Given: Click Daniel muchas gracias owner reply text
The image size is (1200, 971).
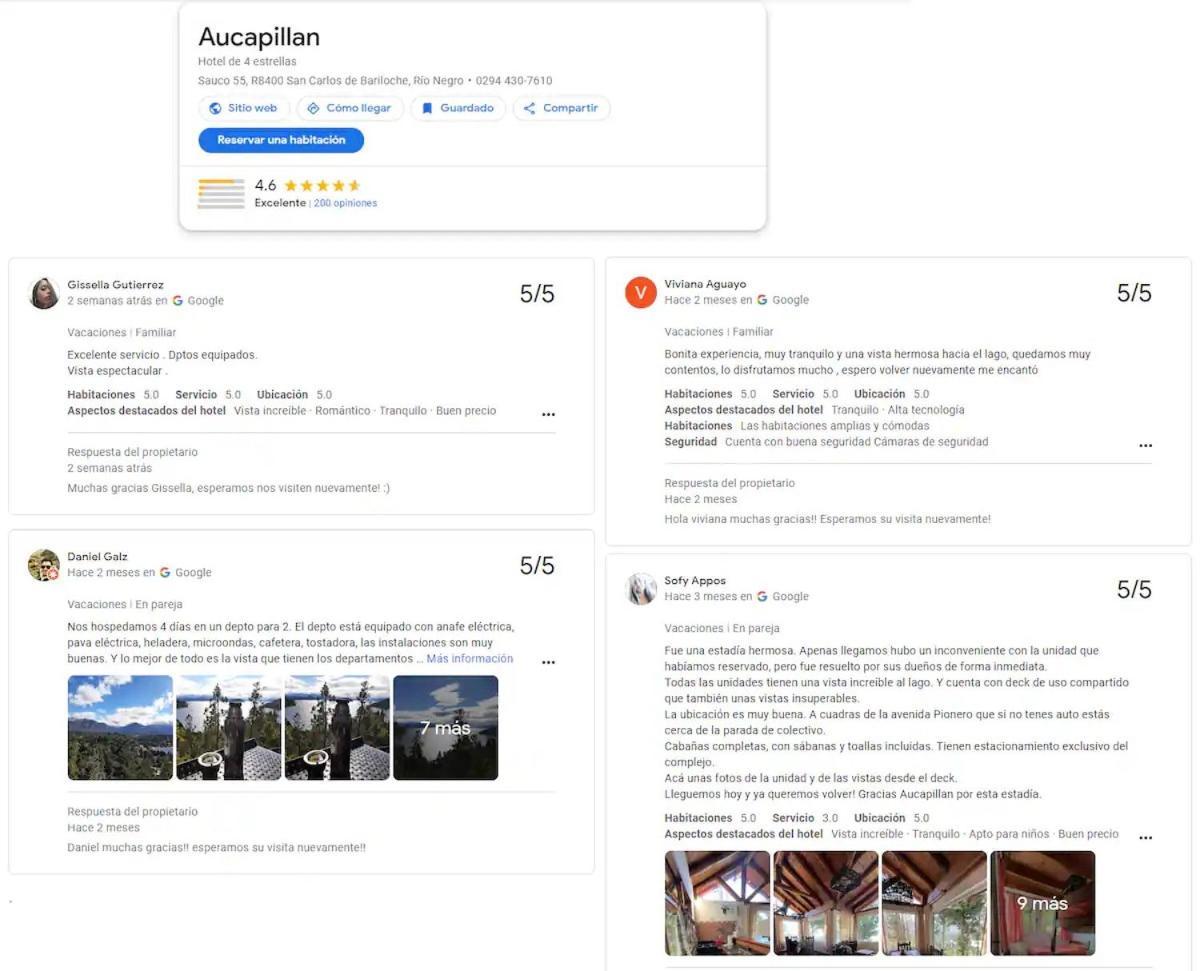Looking at the screenshot, I should point(216,848).
